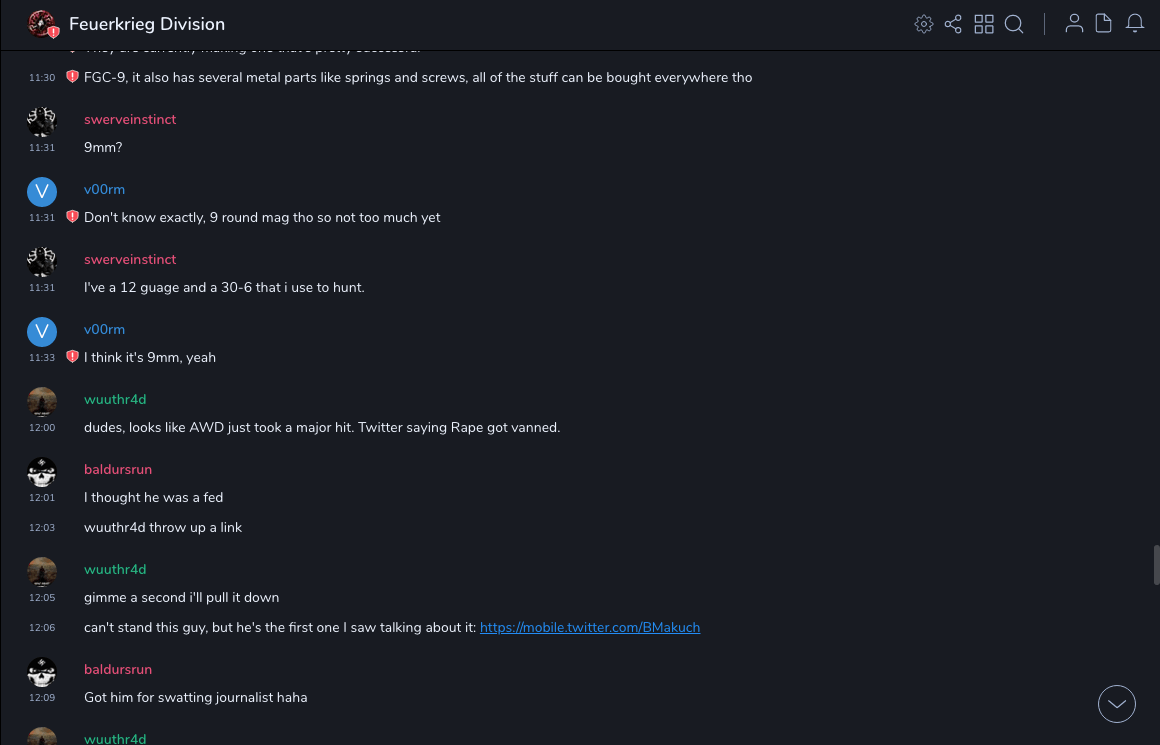Image resolution: width=1160 pixels, height=745 pixels.
Task: Click v00rm's blue V avatar
Action: coord(42,192)
